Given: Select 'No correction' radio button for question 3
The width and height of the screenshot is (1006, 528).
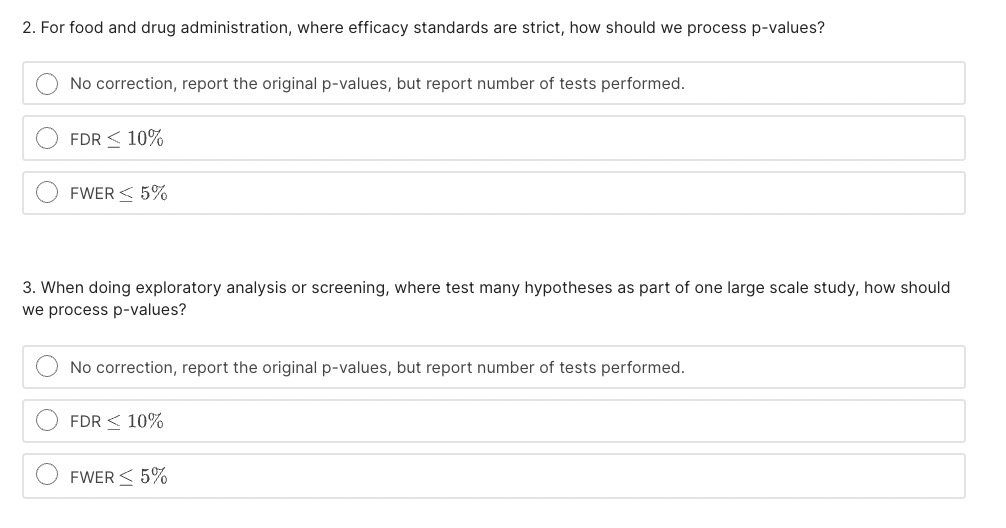Looking at the screenshot, I should point(47,367).
